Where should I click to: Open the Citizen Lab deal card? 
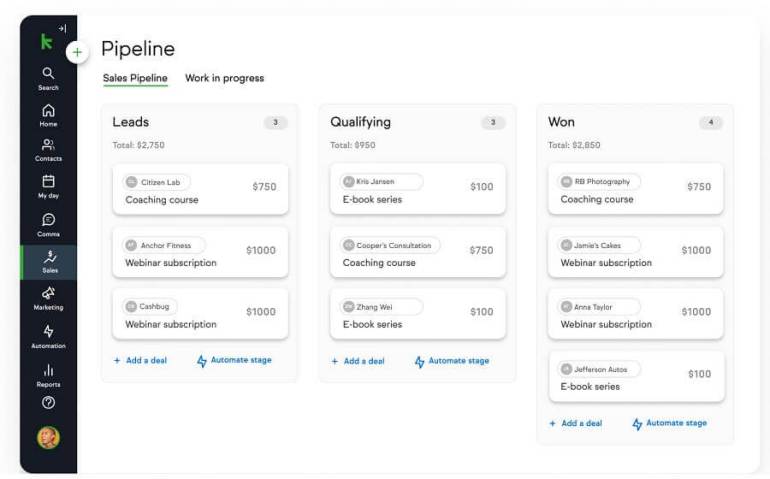click(200, 190)
